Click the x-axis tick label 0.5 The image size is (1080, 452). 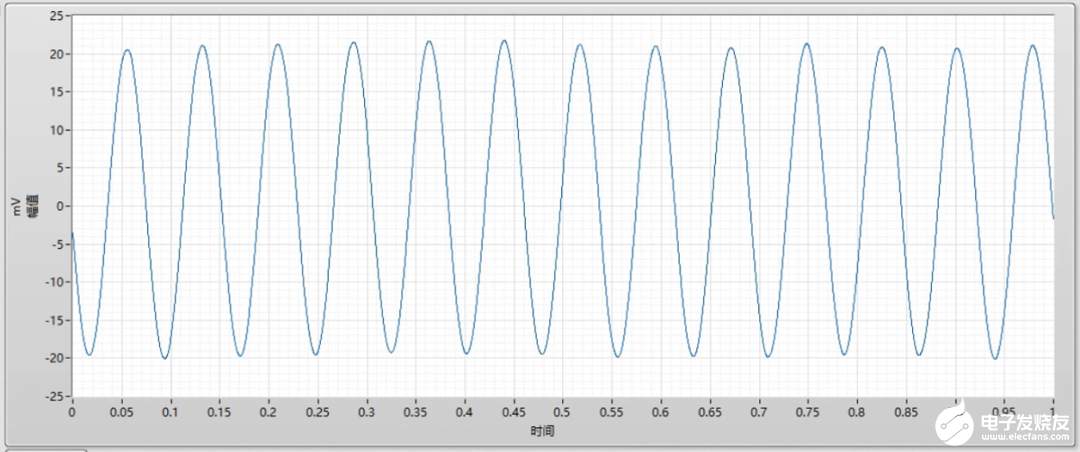click(563, 411)
